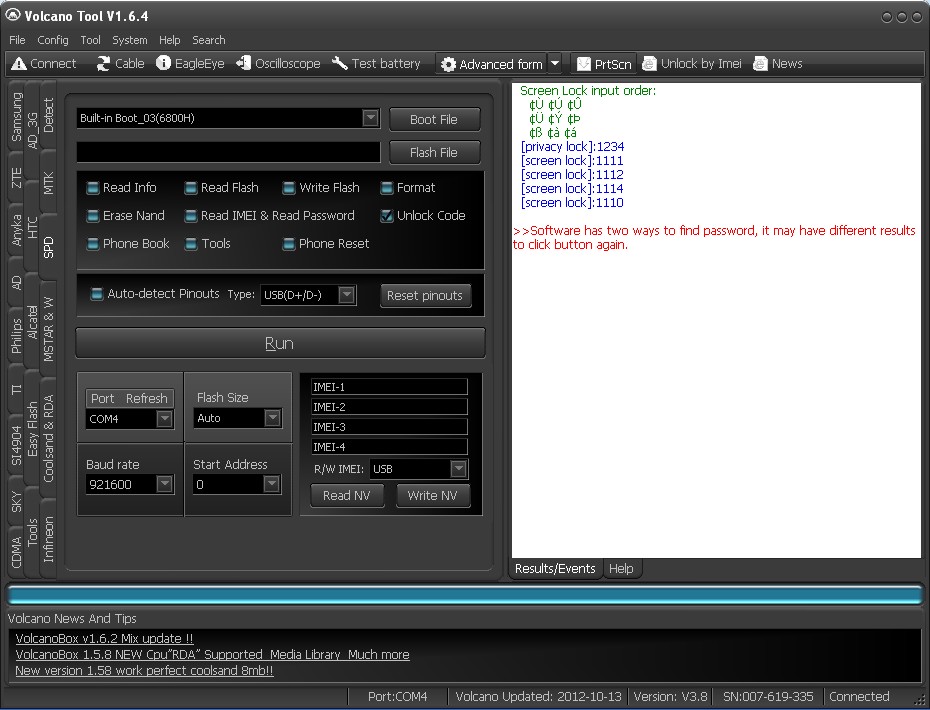Switch to the Results/Events tab

pyautogui.click(x=555, y=569)
